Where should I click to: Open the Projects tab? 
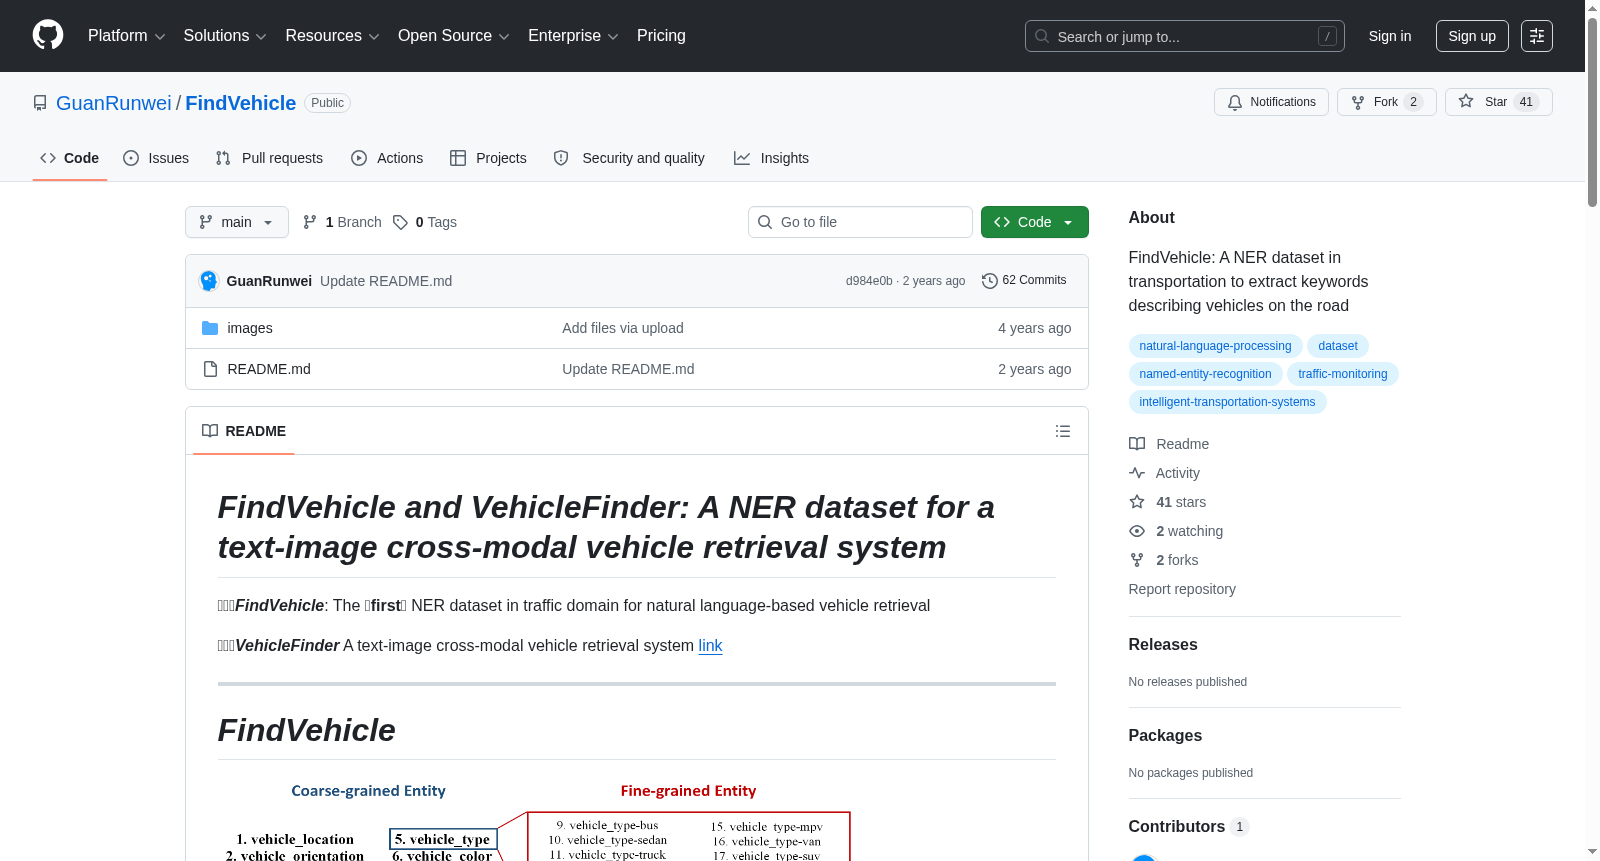point(488,158)
